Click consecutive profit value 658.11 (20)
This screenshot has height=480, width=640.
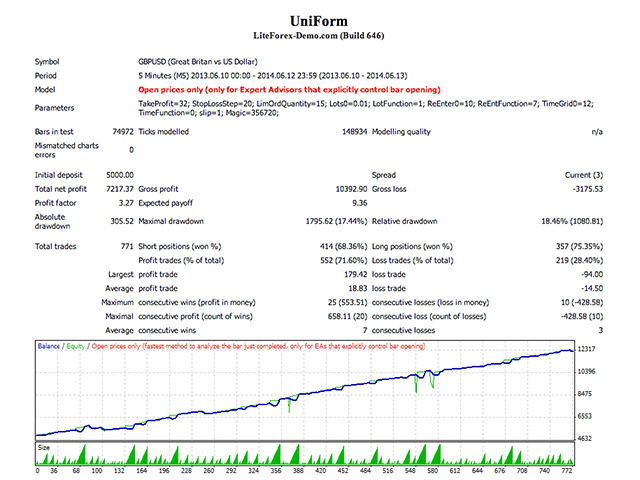point(347,316)
